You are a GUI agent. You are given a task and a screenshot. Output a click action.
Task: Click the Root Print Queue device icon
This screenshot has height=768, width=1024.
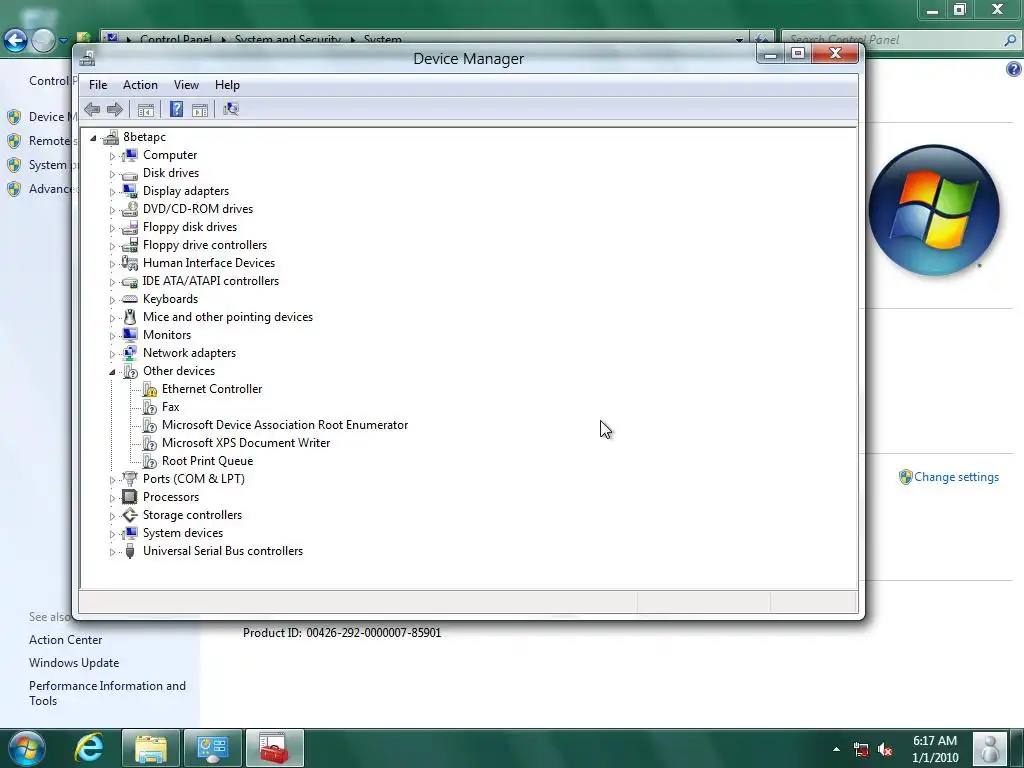(150, 461)
